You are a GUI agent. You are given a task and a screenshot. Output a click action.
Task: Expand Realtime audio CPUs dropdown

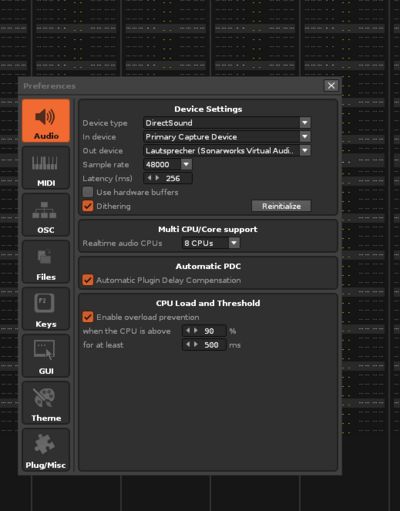coord(234,243)
